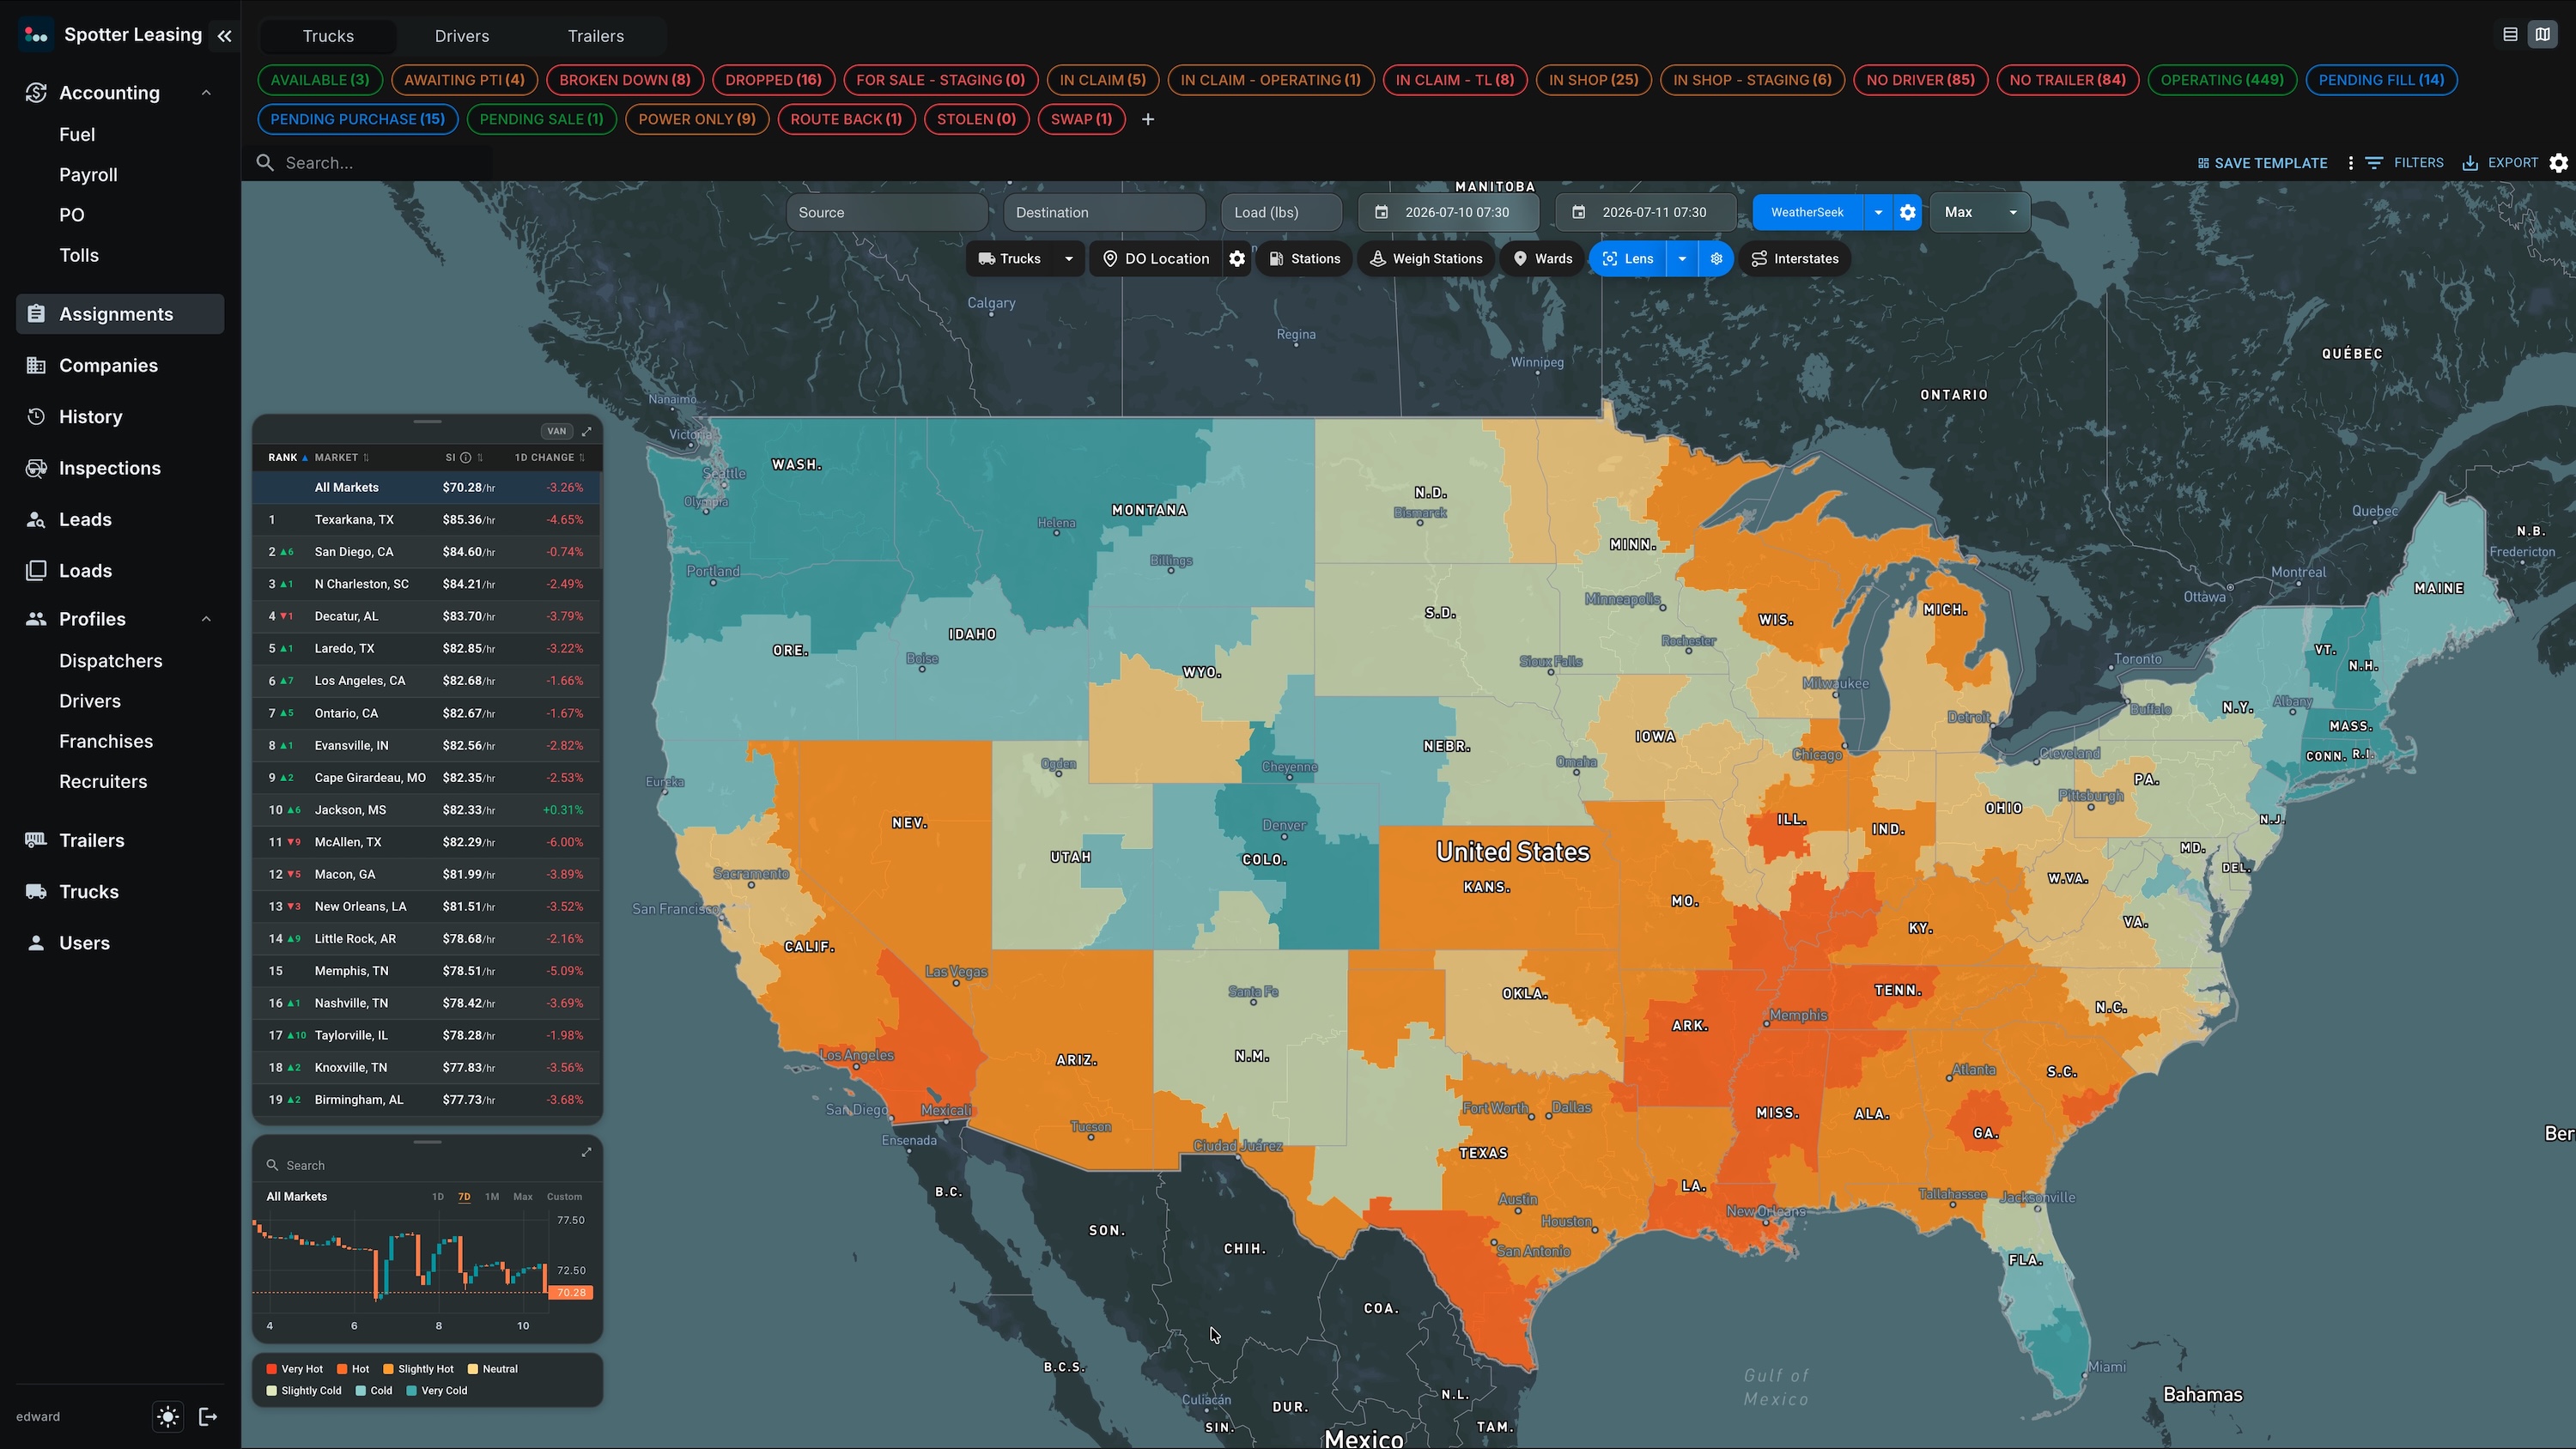Screen dimensions: 2576x1449
Task: Click the Very Hot legend swatch
Action: (272, 1369)
